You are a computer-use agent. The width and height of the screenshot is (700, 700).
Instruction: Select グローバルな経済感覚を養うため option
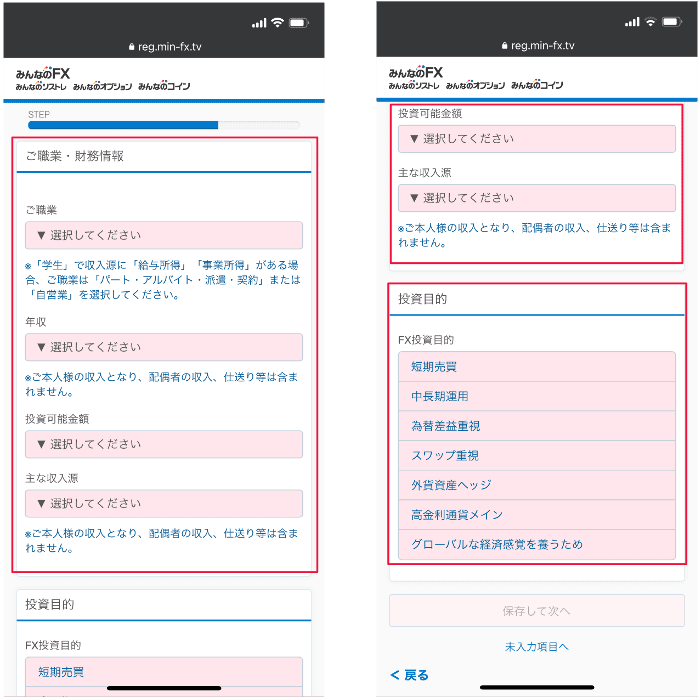[537, 544]
